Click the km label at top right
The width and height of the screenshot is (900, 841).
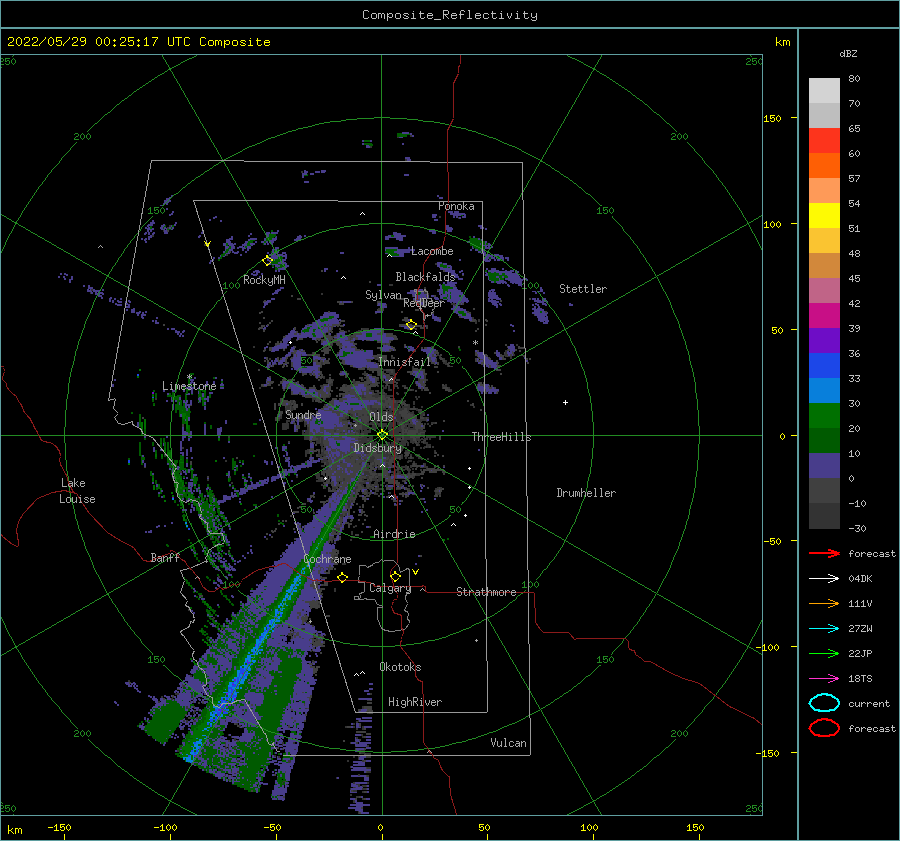tap(782, 42)
